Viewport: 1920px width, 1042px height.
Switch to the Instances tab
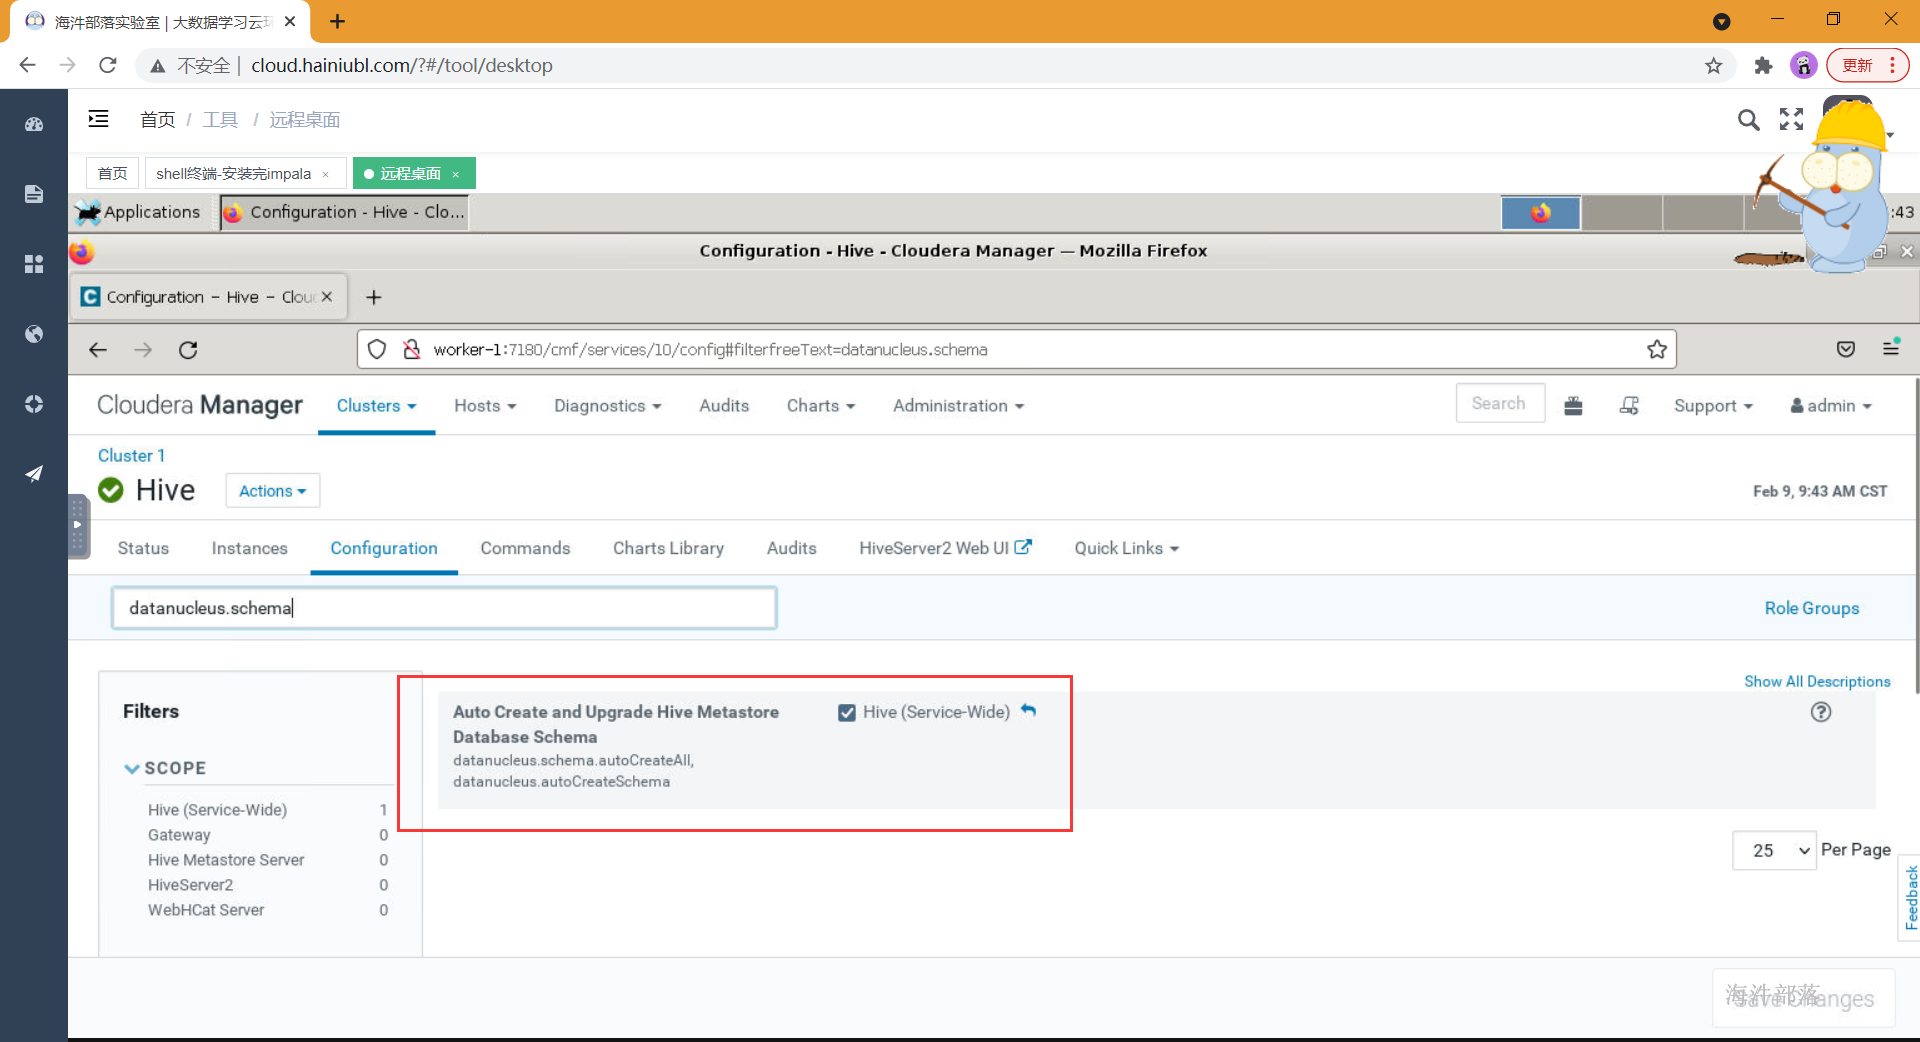coord(249,548)
